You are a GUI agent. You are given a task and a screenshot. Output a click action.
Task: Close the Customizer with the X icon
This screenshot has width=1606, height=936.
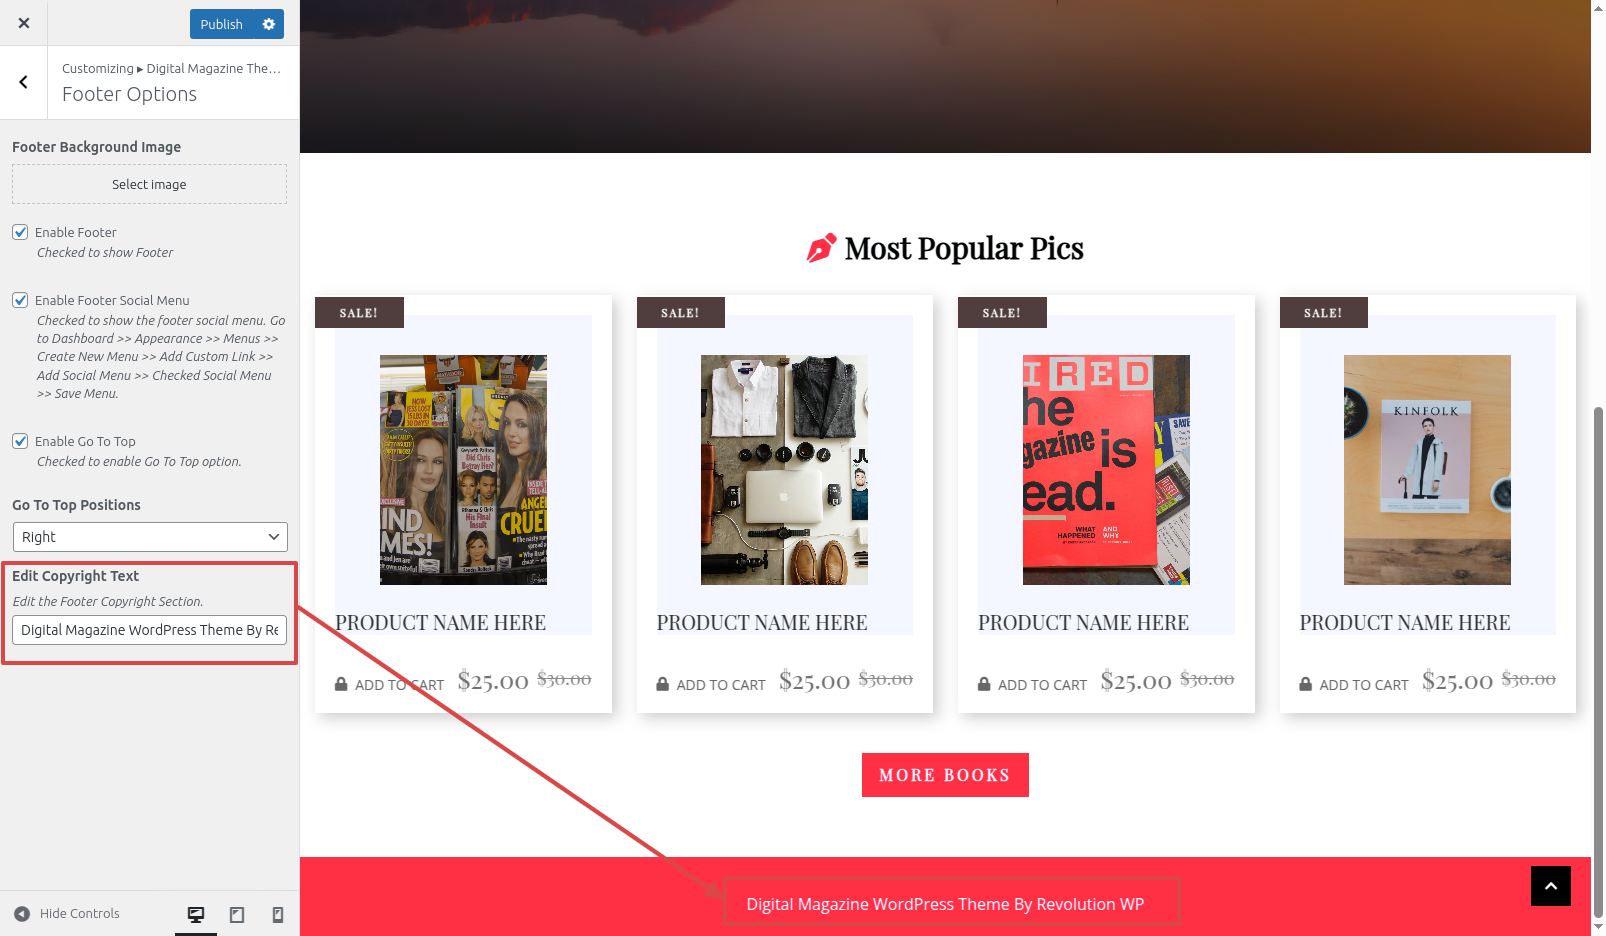[24, 23]
